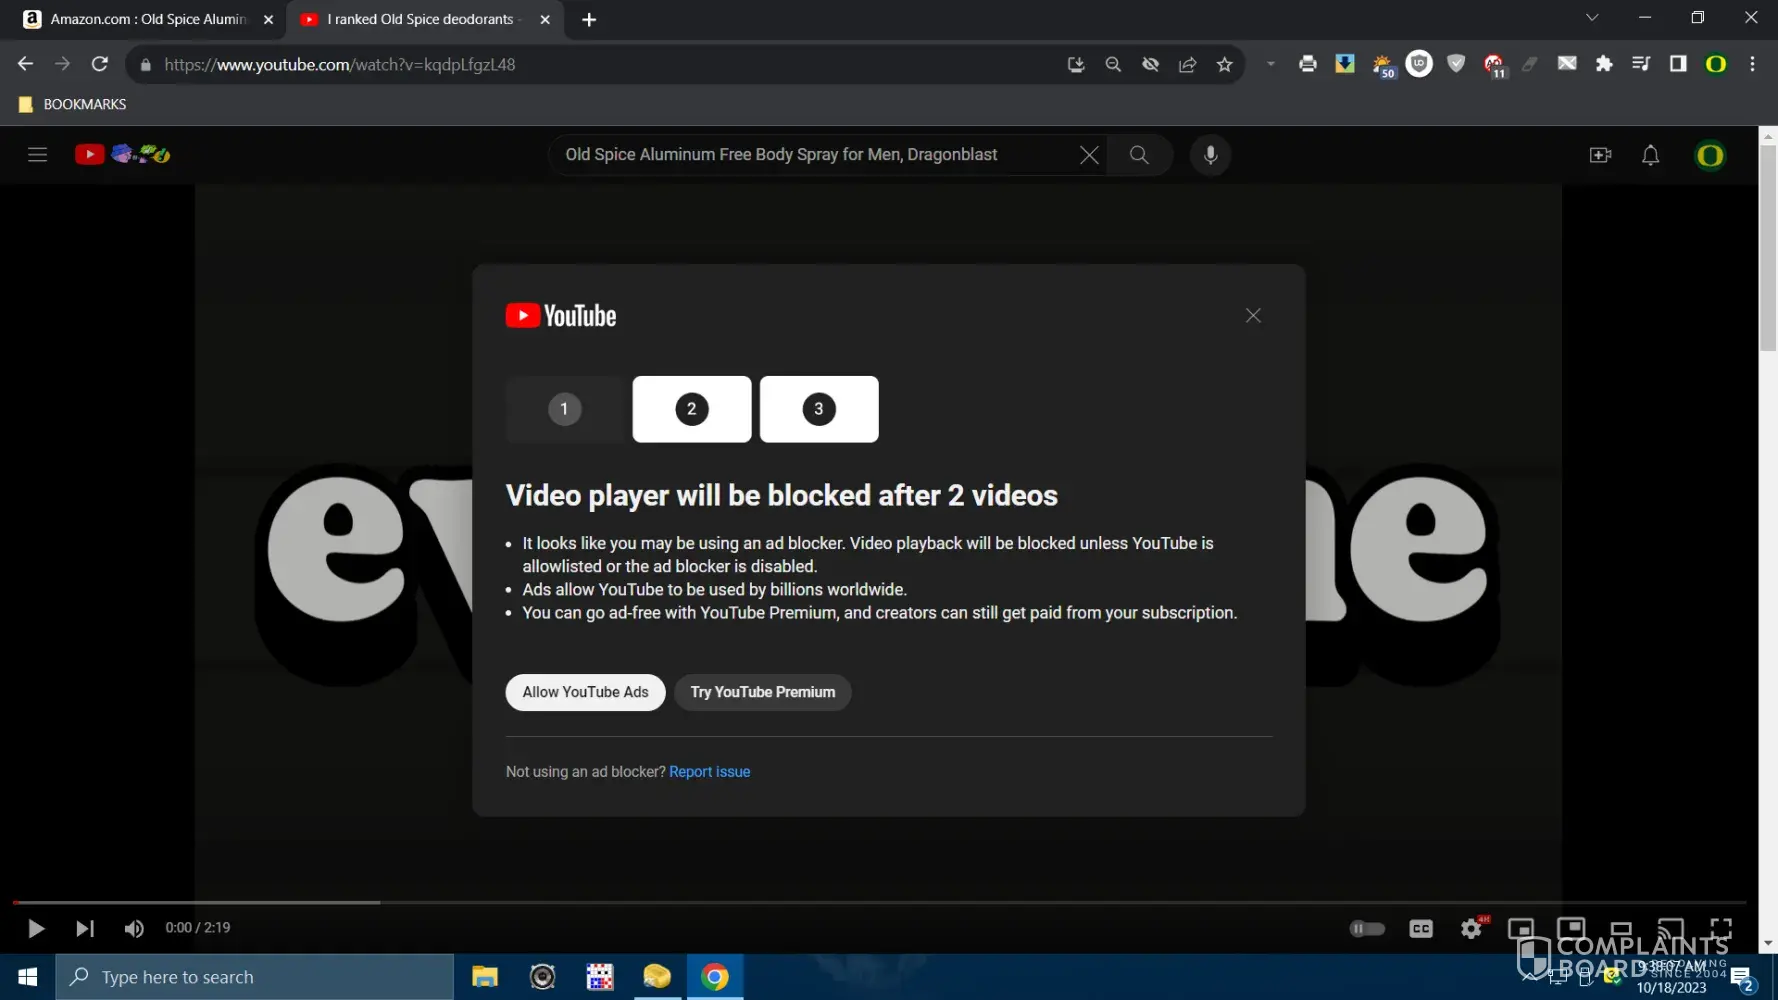Click the voice search microphone icon

1210,155
